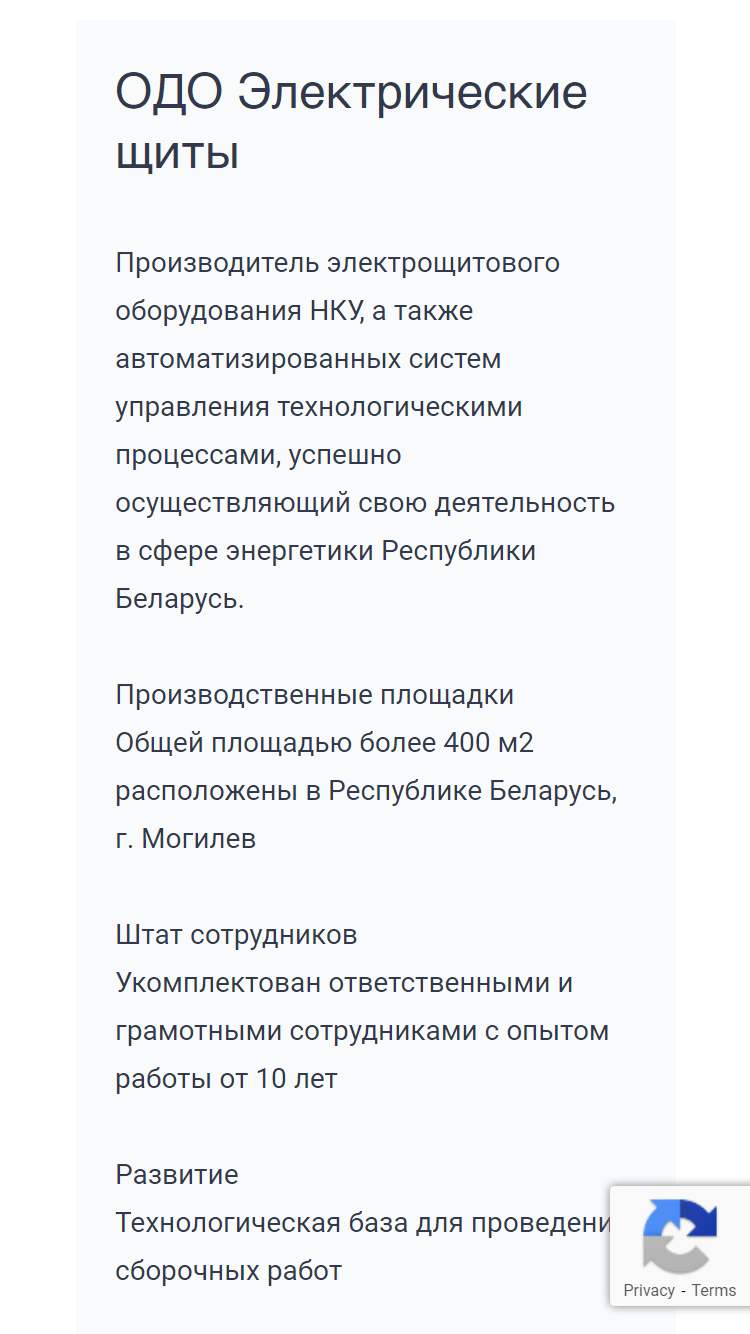Click the 'управления технологическими' text line
The image size is (750, 1334).
pyautogui.click(x=319, y=407)
